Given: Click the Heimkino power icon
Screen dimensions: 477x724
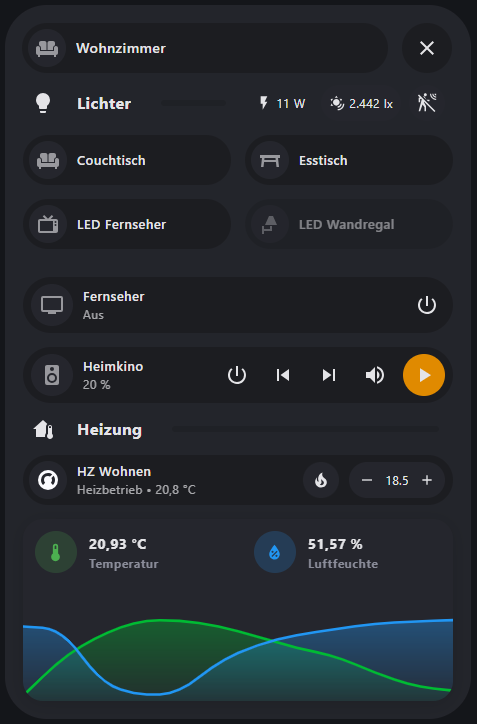Looking at the screenshot, I should (237, 375).
